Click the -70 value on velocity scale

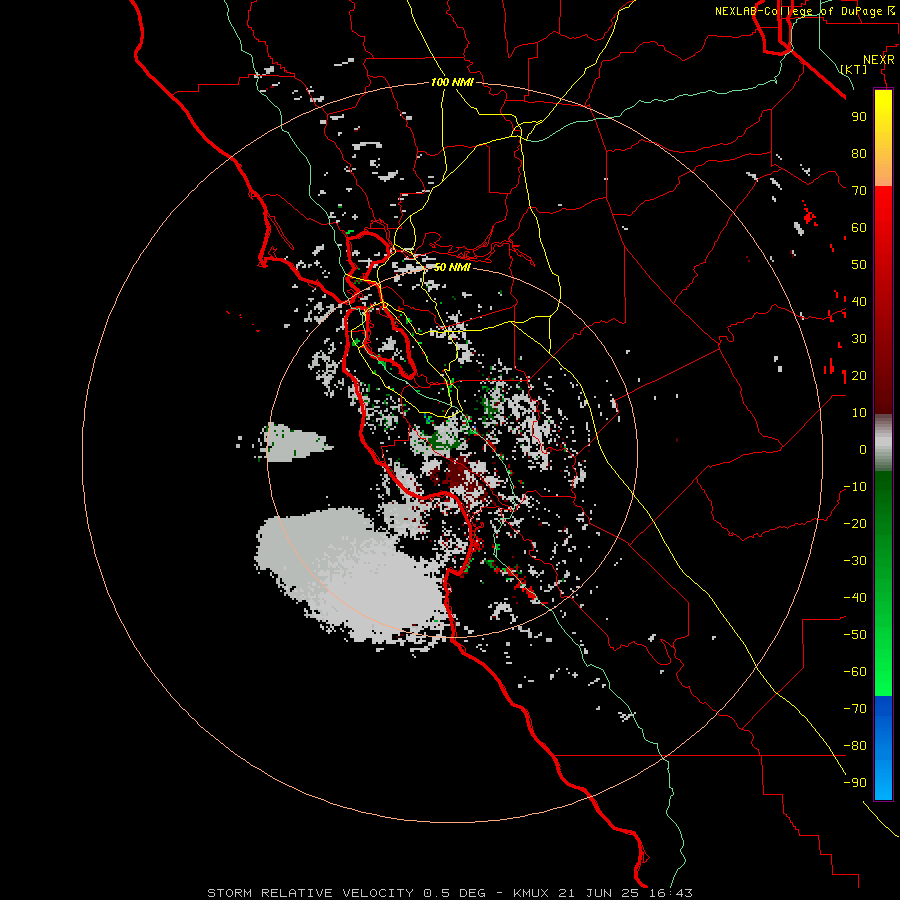(855, 709)
